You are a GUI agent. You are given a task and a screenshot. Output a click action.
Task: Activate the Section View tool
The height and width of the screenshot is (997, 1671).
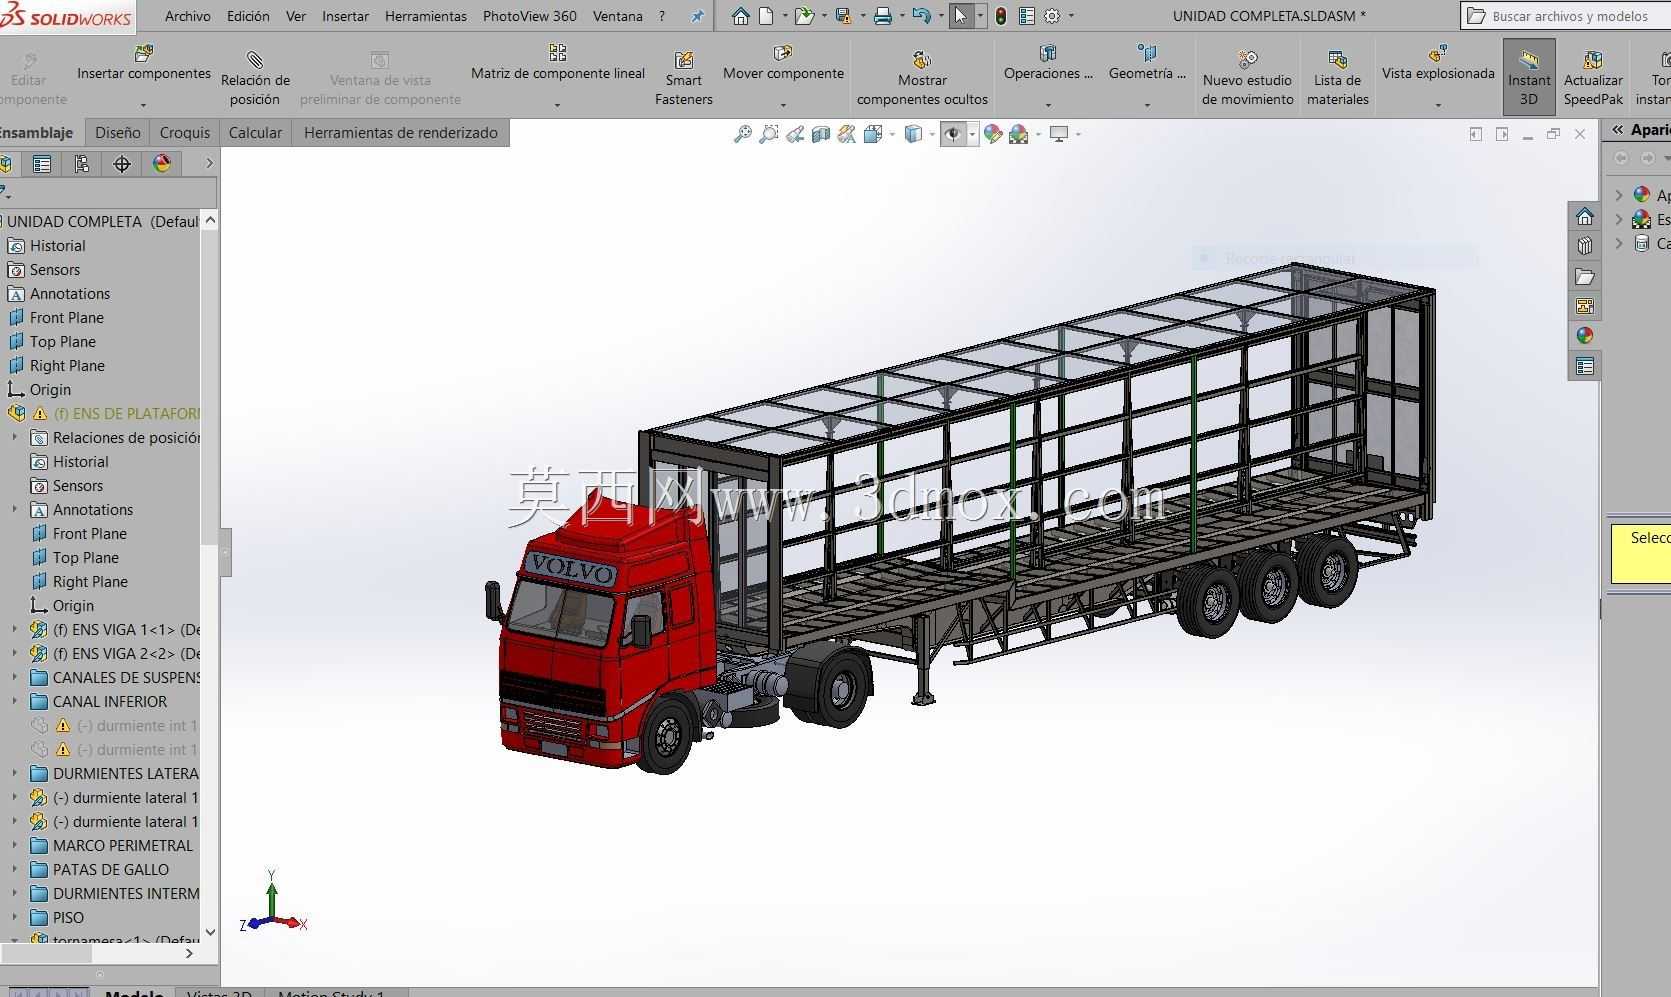[821, 134]
